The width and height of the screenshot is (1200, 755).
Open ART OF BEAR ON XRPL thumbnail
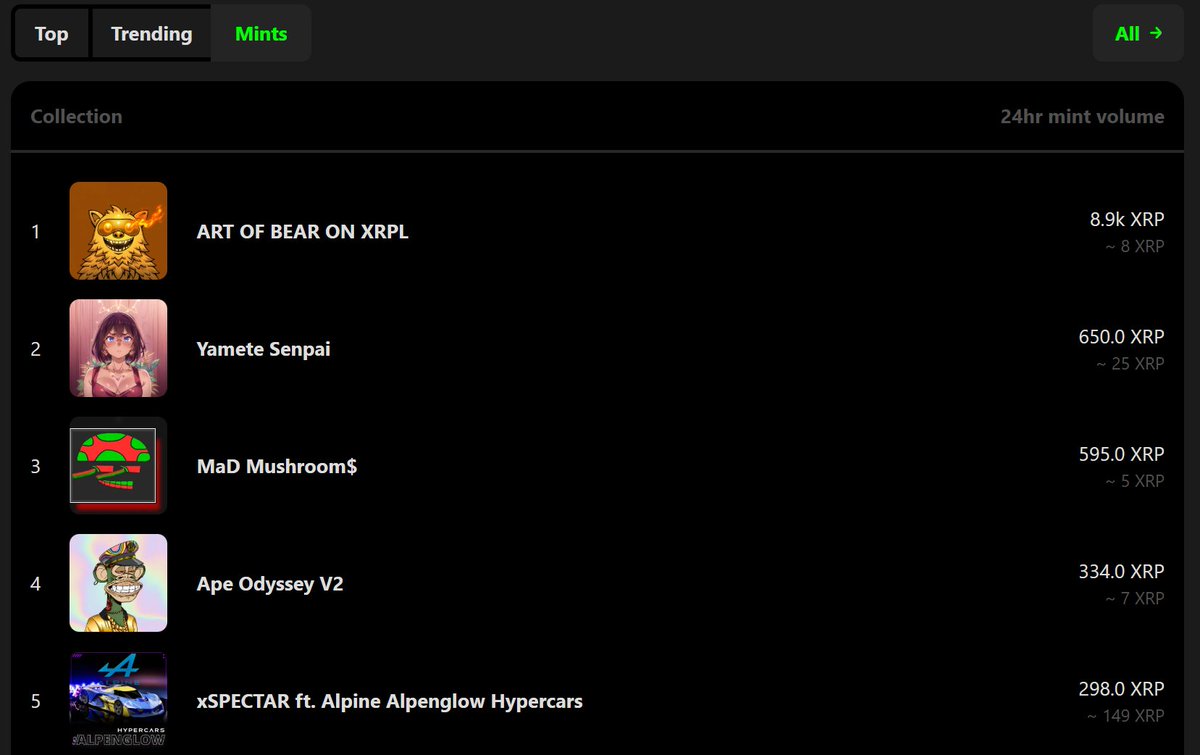[x=118, y=231]
